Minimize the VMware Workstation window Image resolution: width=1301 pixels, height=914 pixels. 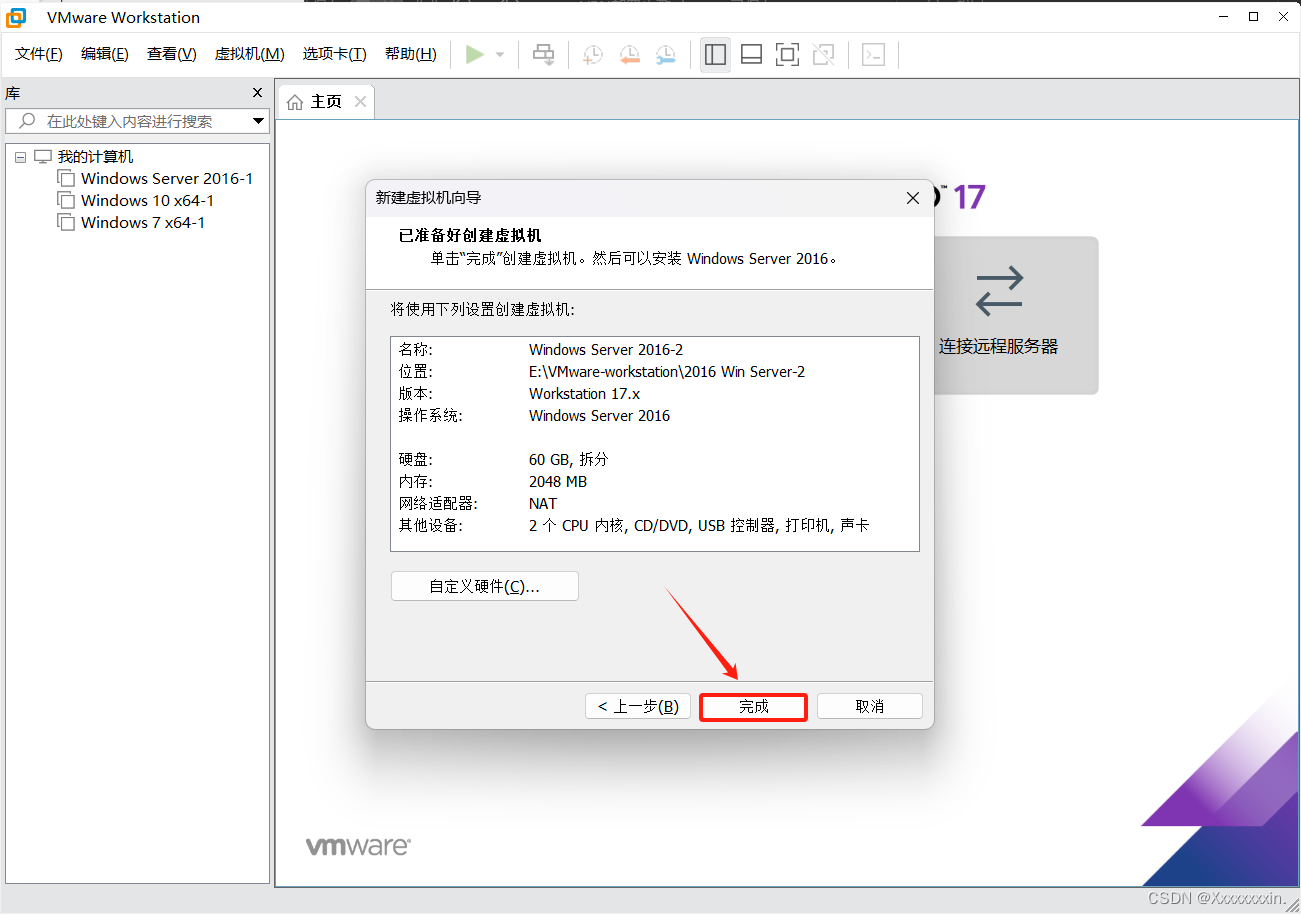(1224, 17)
